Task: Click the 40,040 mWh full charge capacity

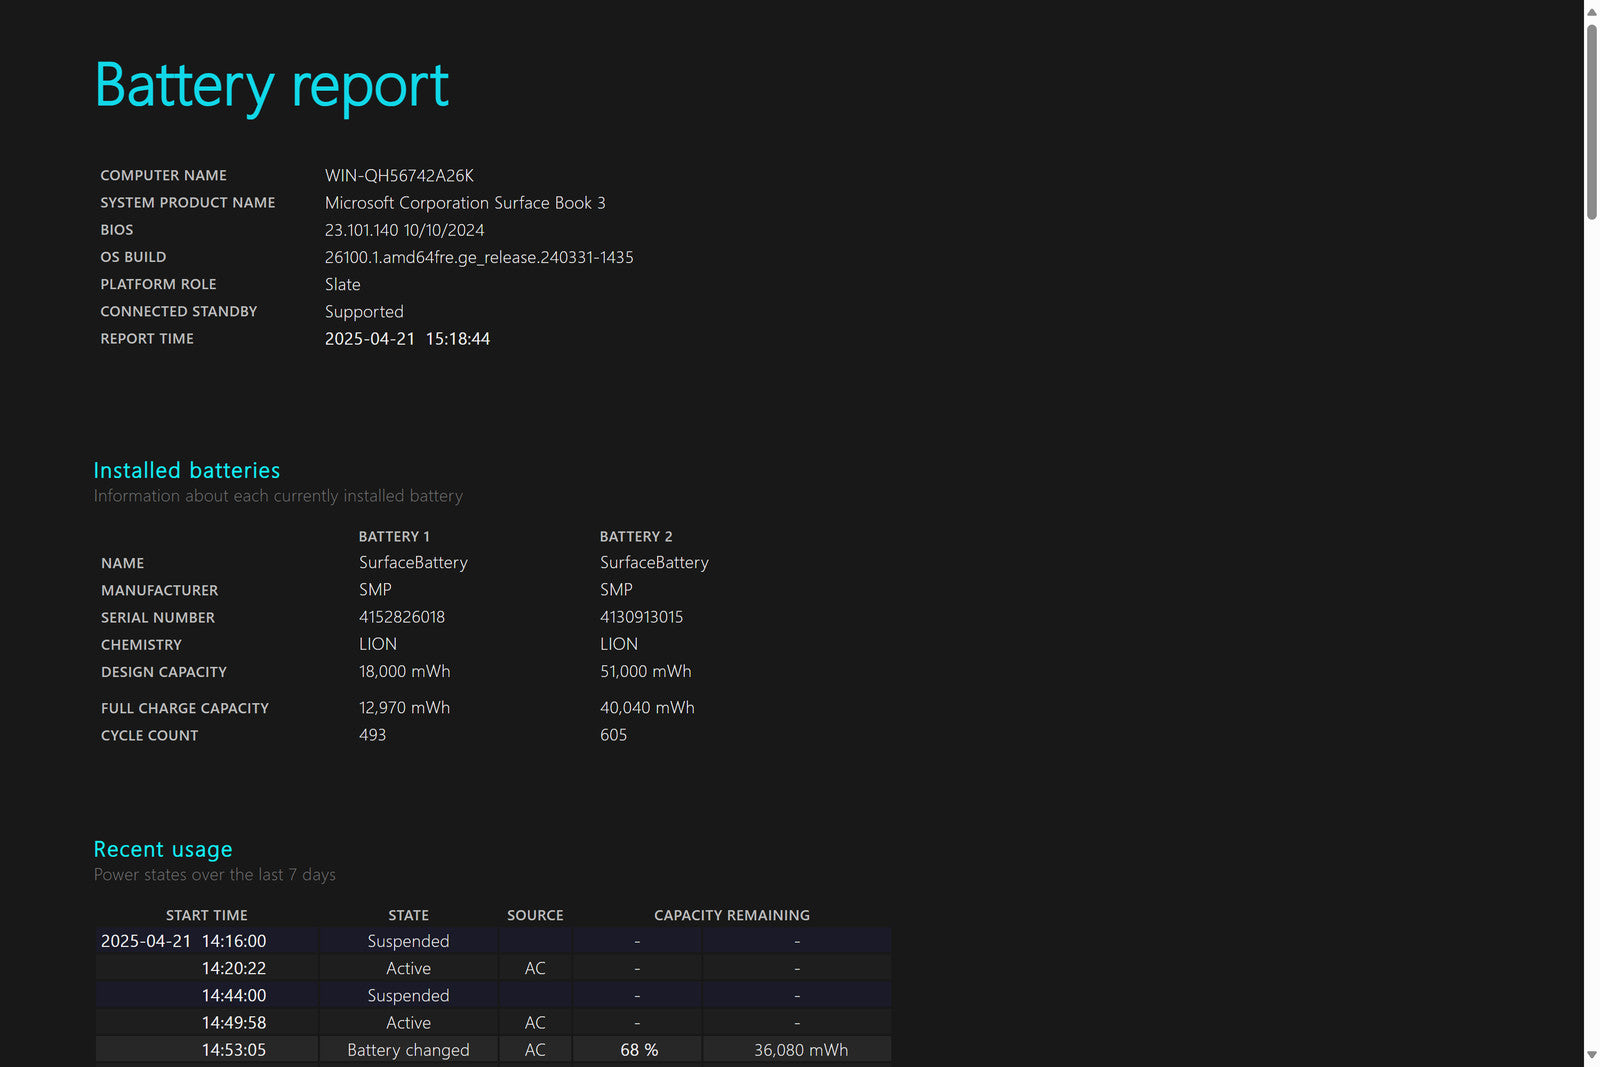Action: pyautogui.click(x=647, y=707)
